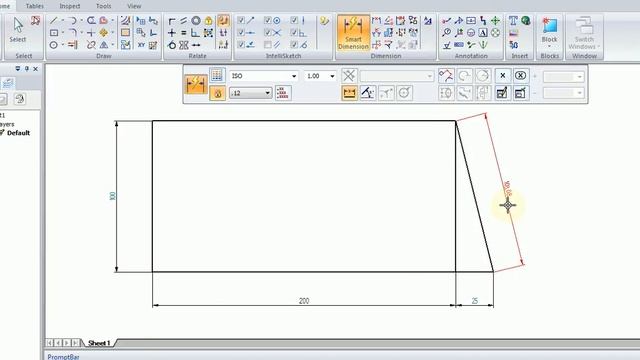Expand the Rectangle tool dropdown arrow
This screenshot has height=360, width=640.
(x=62, y=33)
